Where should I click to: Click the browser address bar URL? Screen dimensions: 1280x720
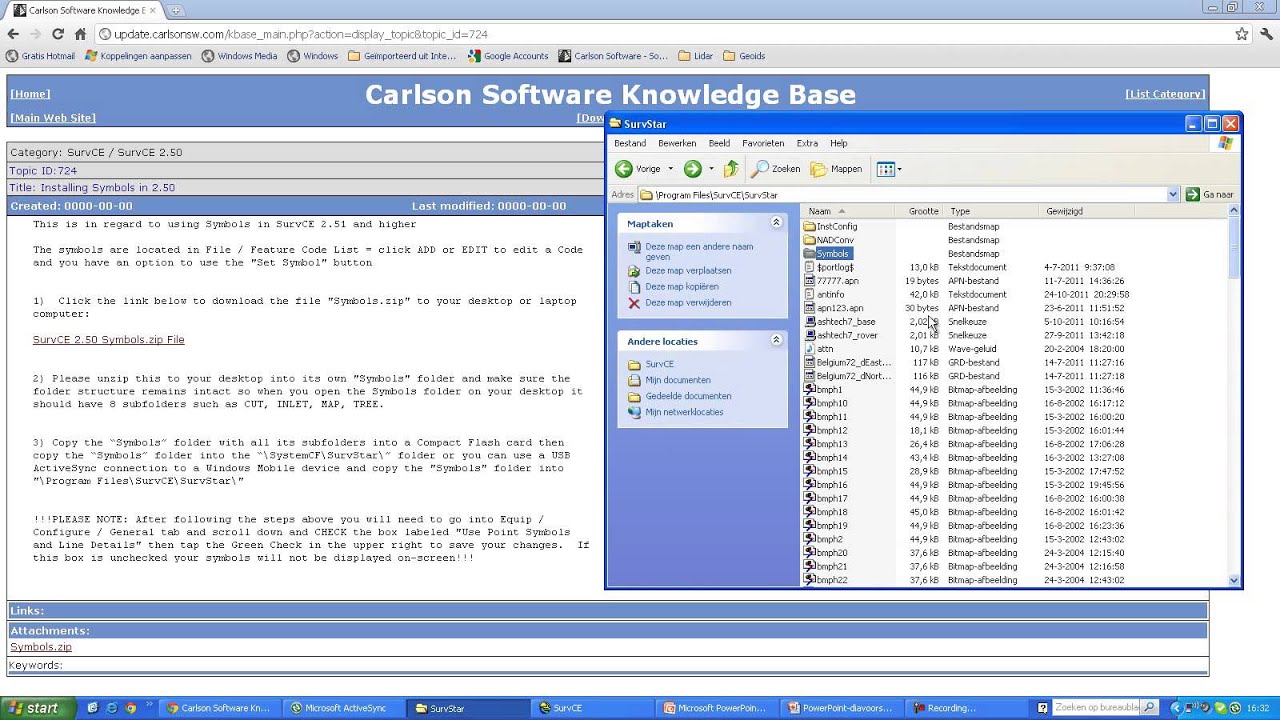pos(301,34)
